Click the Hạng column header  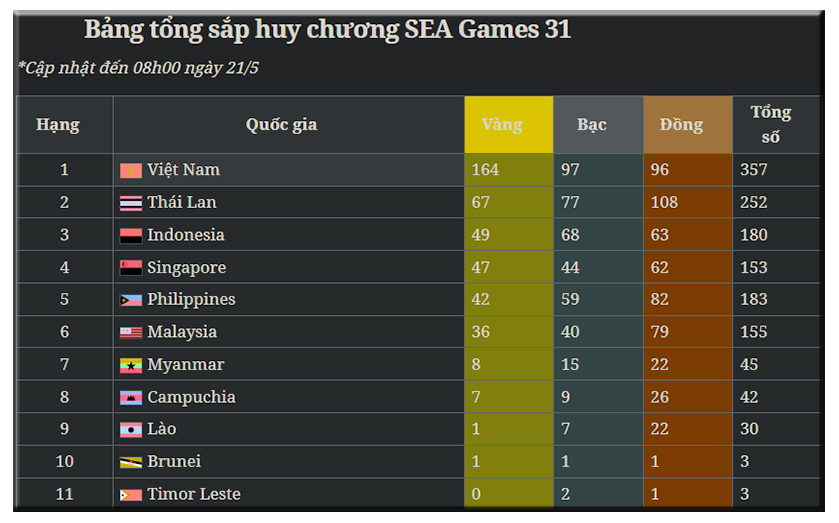pyautogui.click(x=58, y=125)
